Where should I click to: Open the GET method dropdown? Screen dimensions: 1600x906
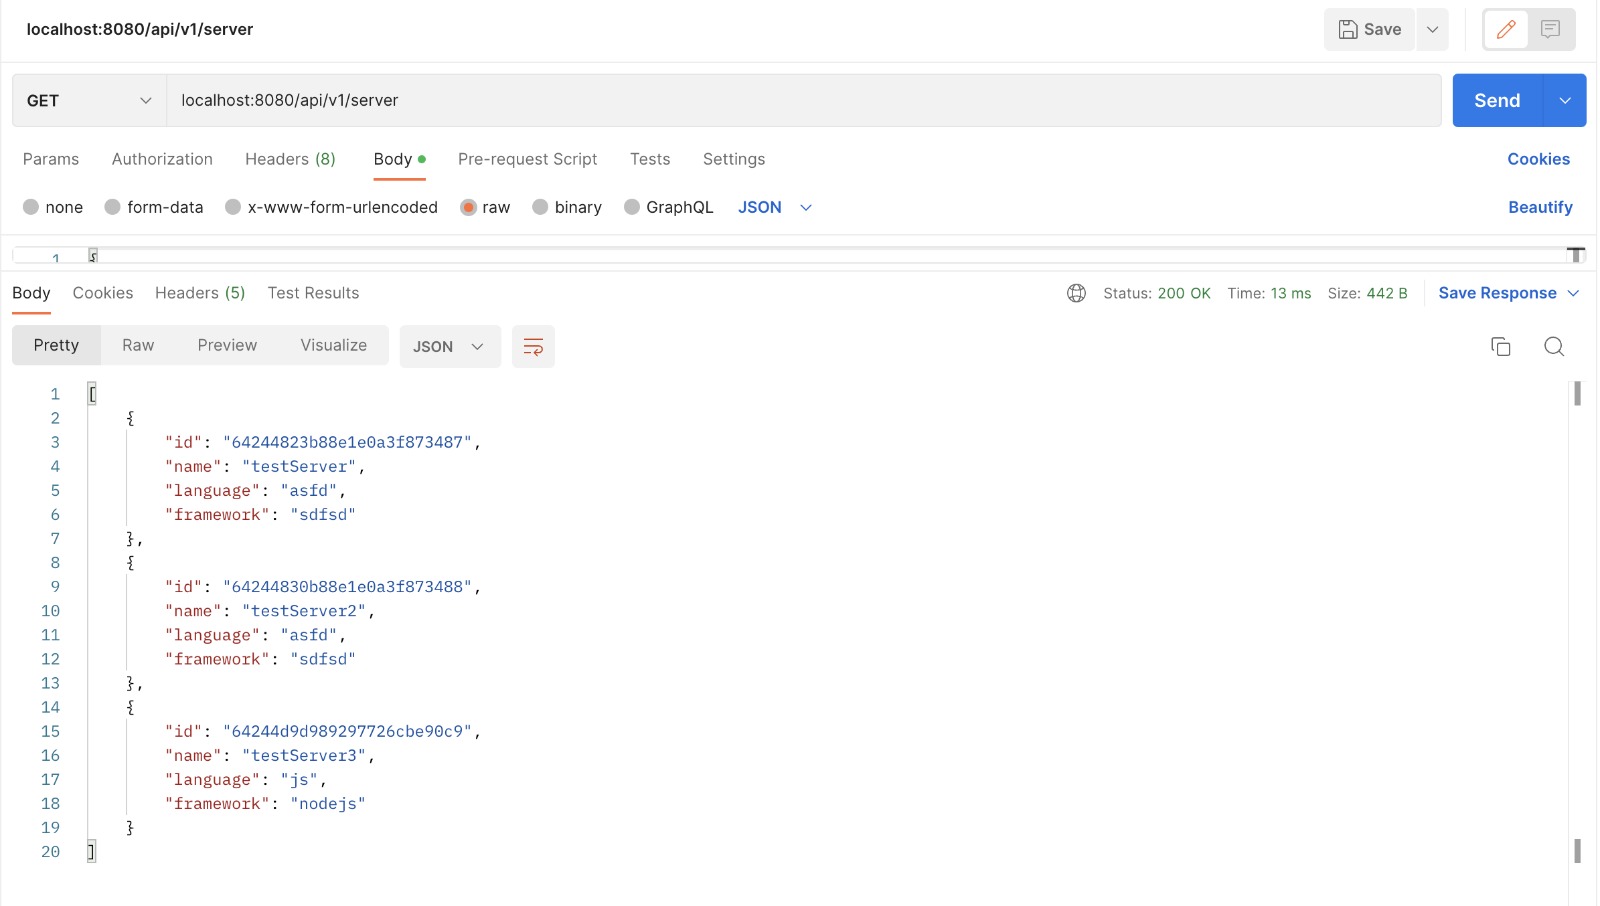(89, 100)
